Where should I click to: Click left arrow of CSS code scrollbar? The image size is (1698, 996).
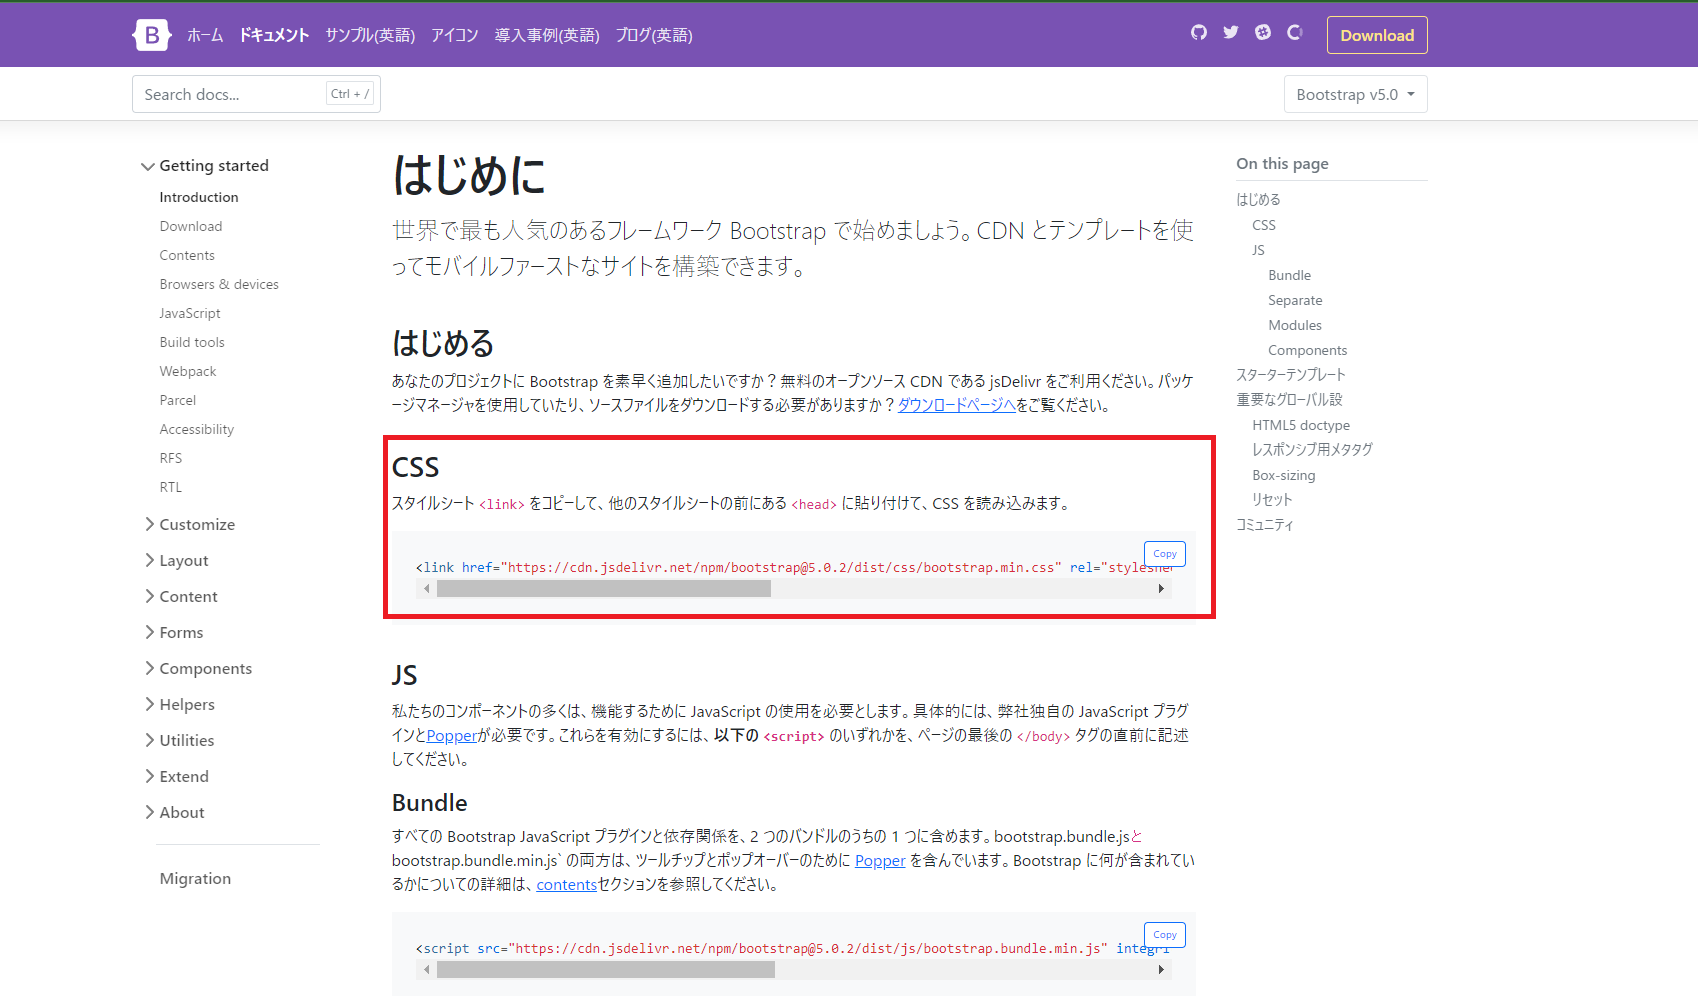(x=427, y=589)
